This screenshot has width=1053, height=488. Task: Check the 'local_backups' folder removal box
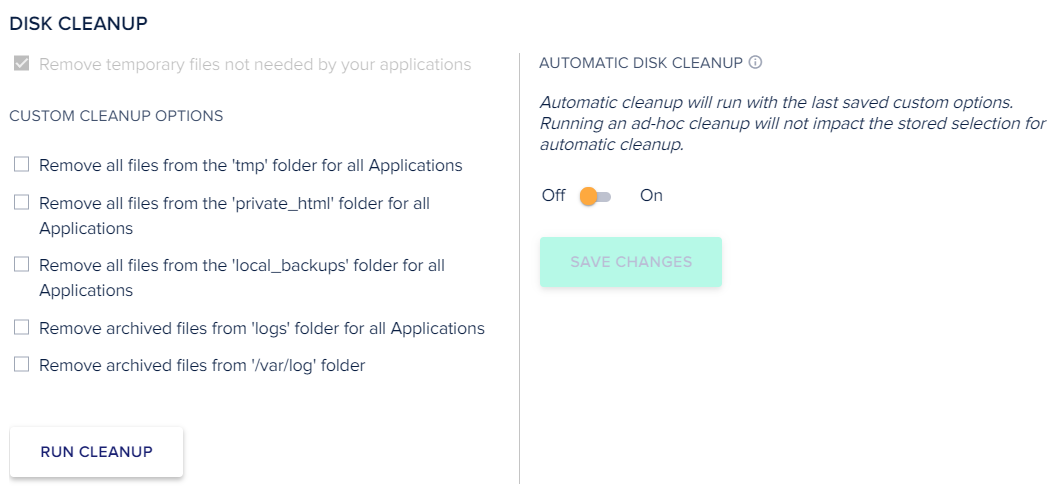[x=21, y=264]
